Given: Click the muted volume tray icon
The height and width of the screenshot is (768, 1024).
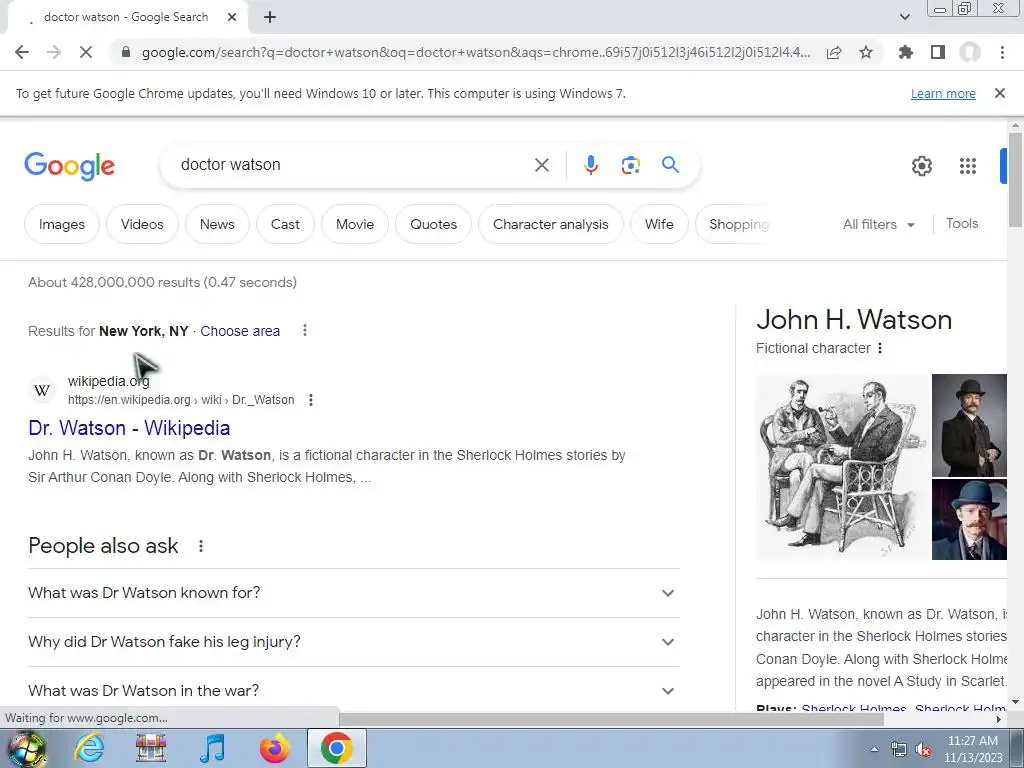Looking at the screenshot, I should click(923, 750).
